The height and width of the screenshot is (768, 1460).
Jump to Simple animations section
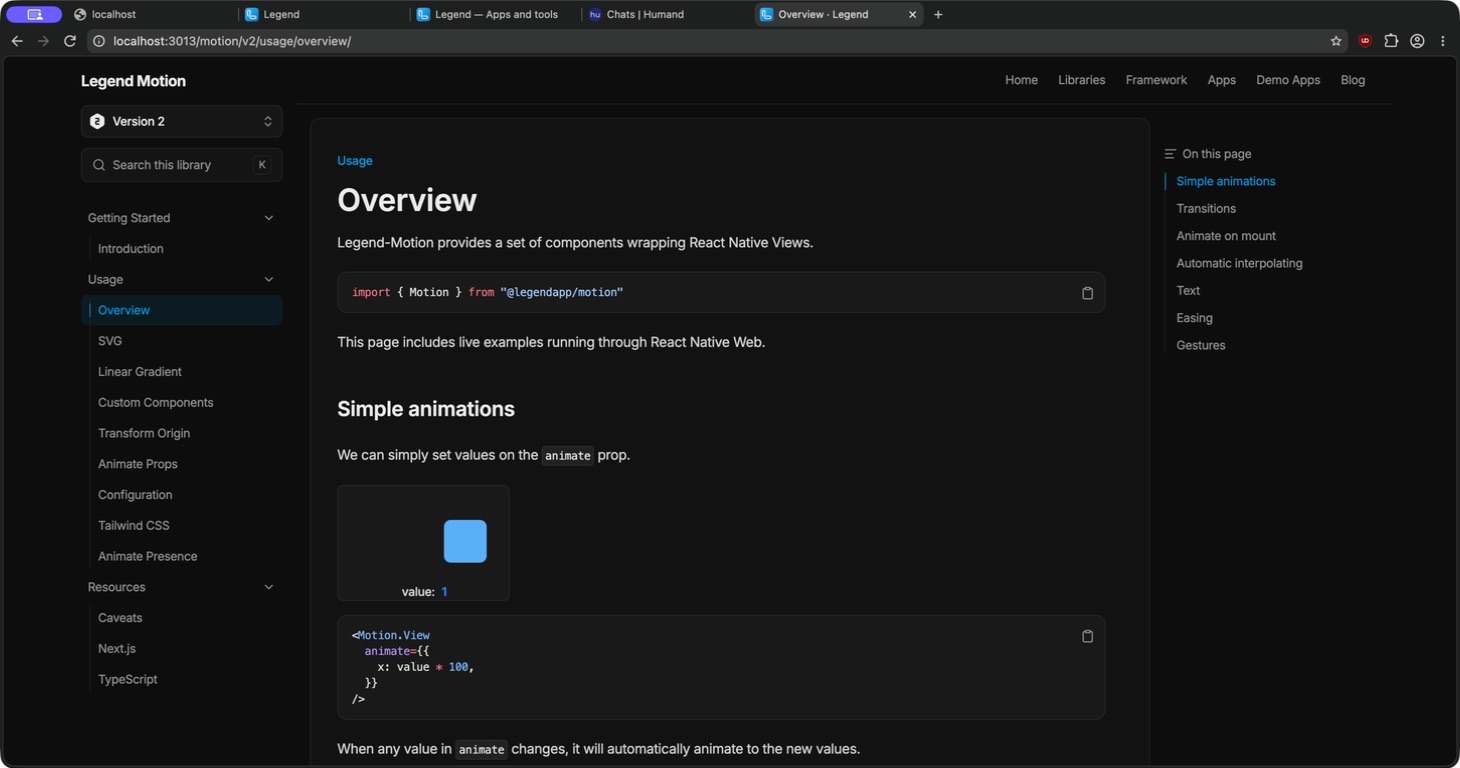pos(1226,181)
